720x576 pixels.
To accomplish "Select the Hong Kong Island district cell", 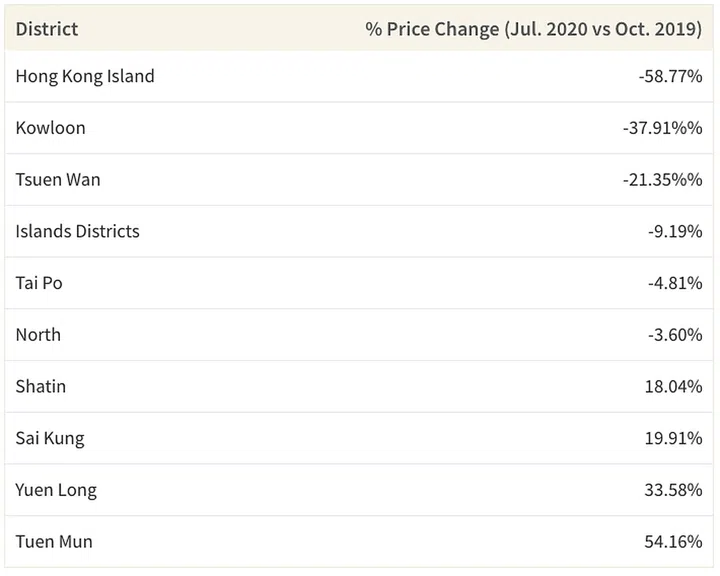I will click(x=85, y=76).
